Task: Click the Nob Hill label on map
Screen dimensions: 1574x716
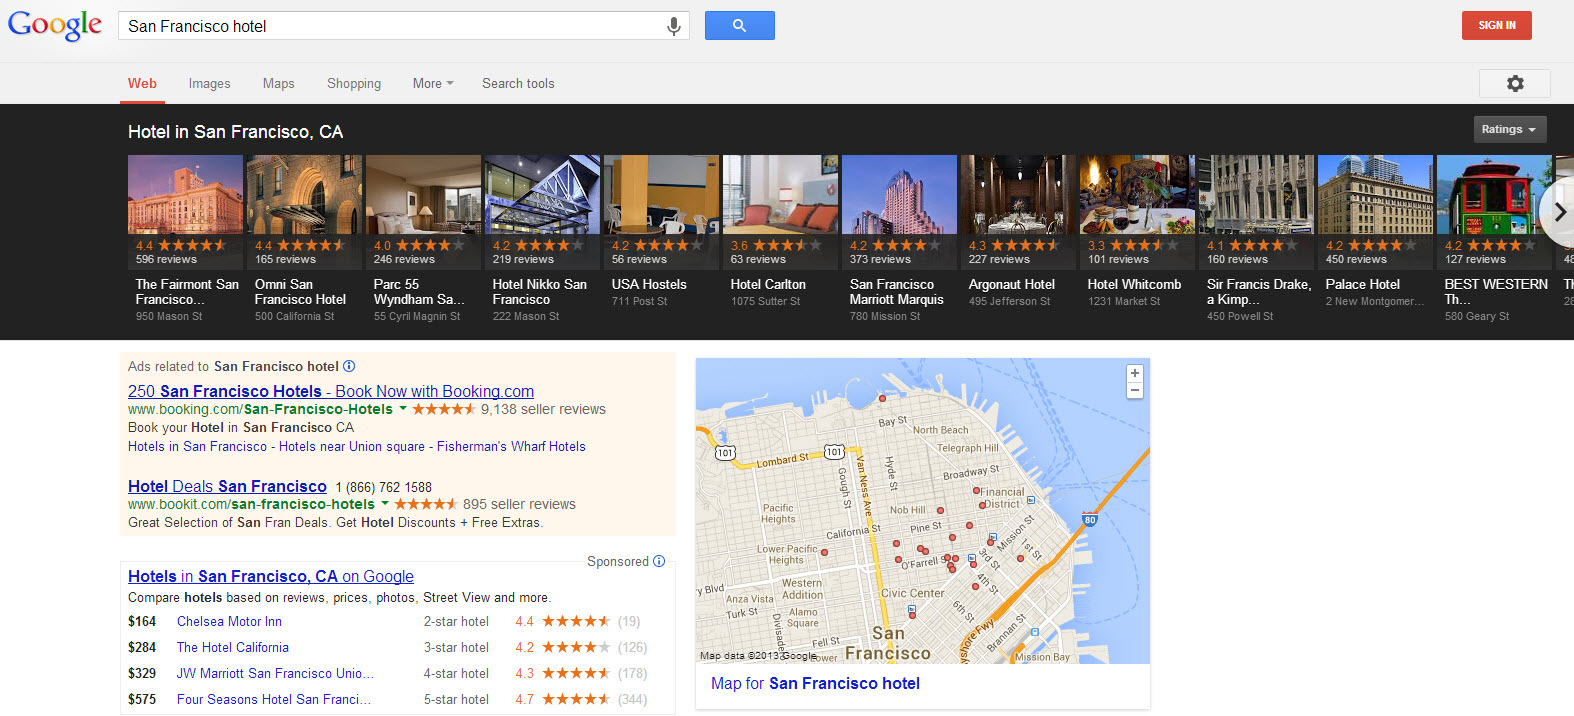Action: point(908,510)
